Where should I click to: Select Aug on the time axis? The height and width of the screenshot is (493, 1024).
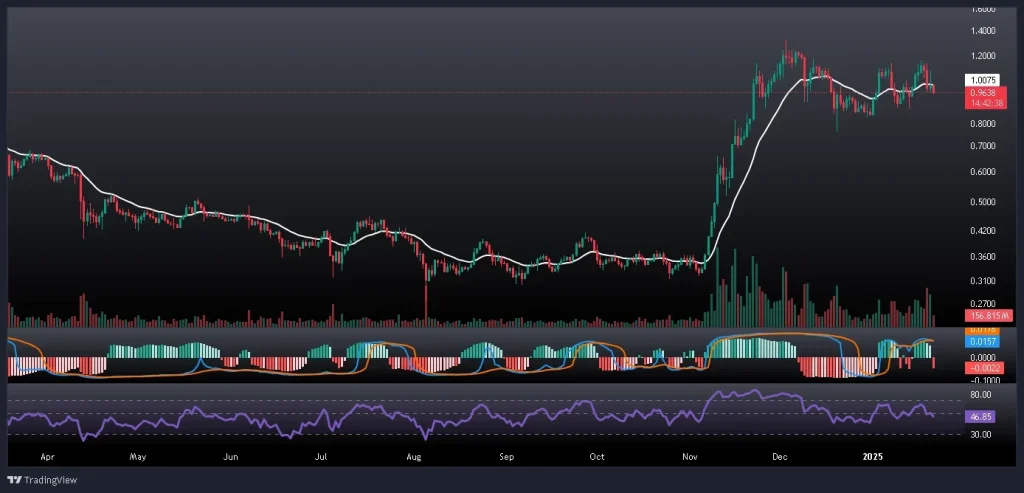pyautogui.click(x=414, y=455)
